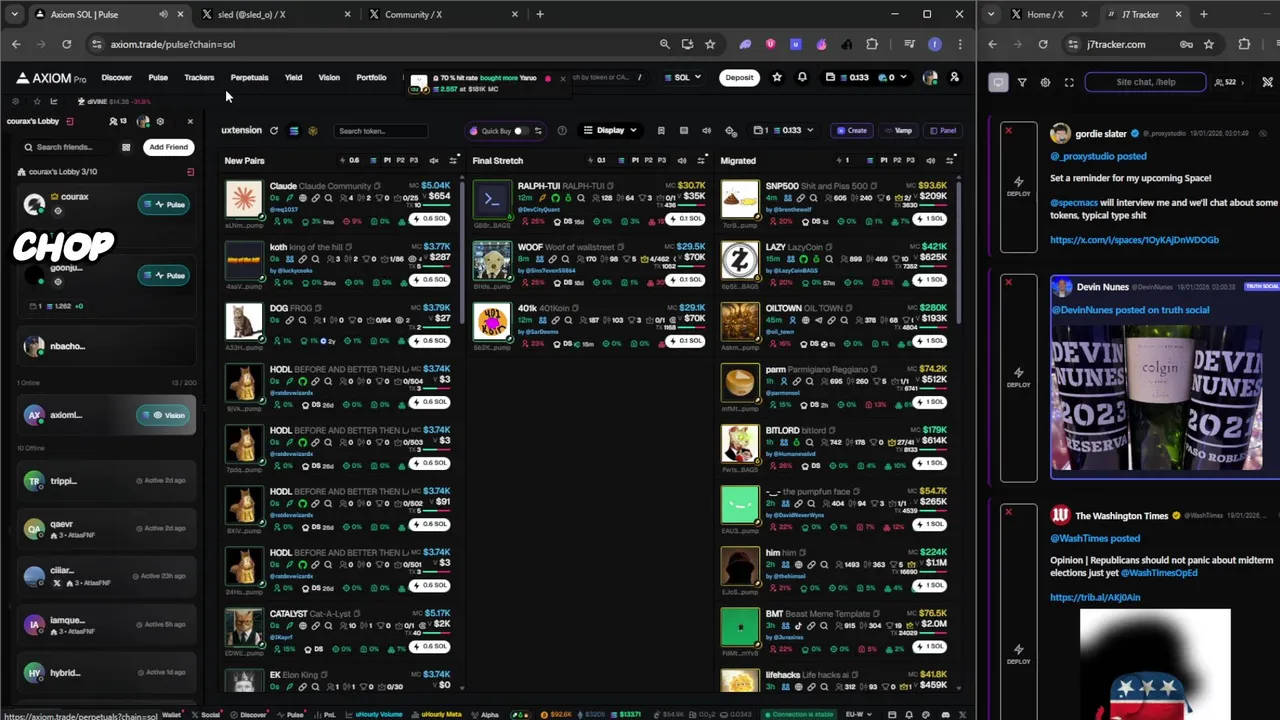Mute sound for Migrated column

click(x=931, y=160)
